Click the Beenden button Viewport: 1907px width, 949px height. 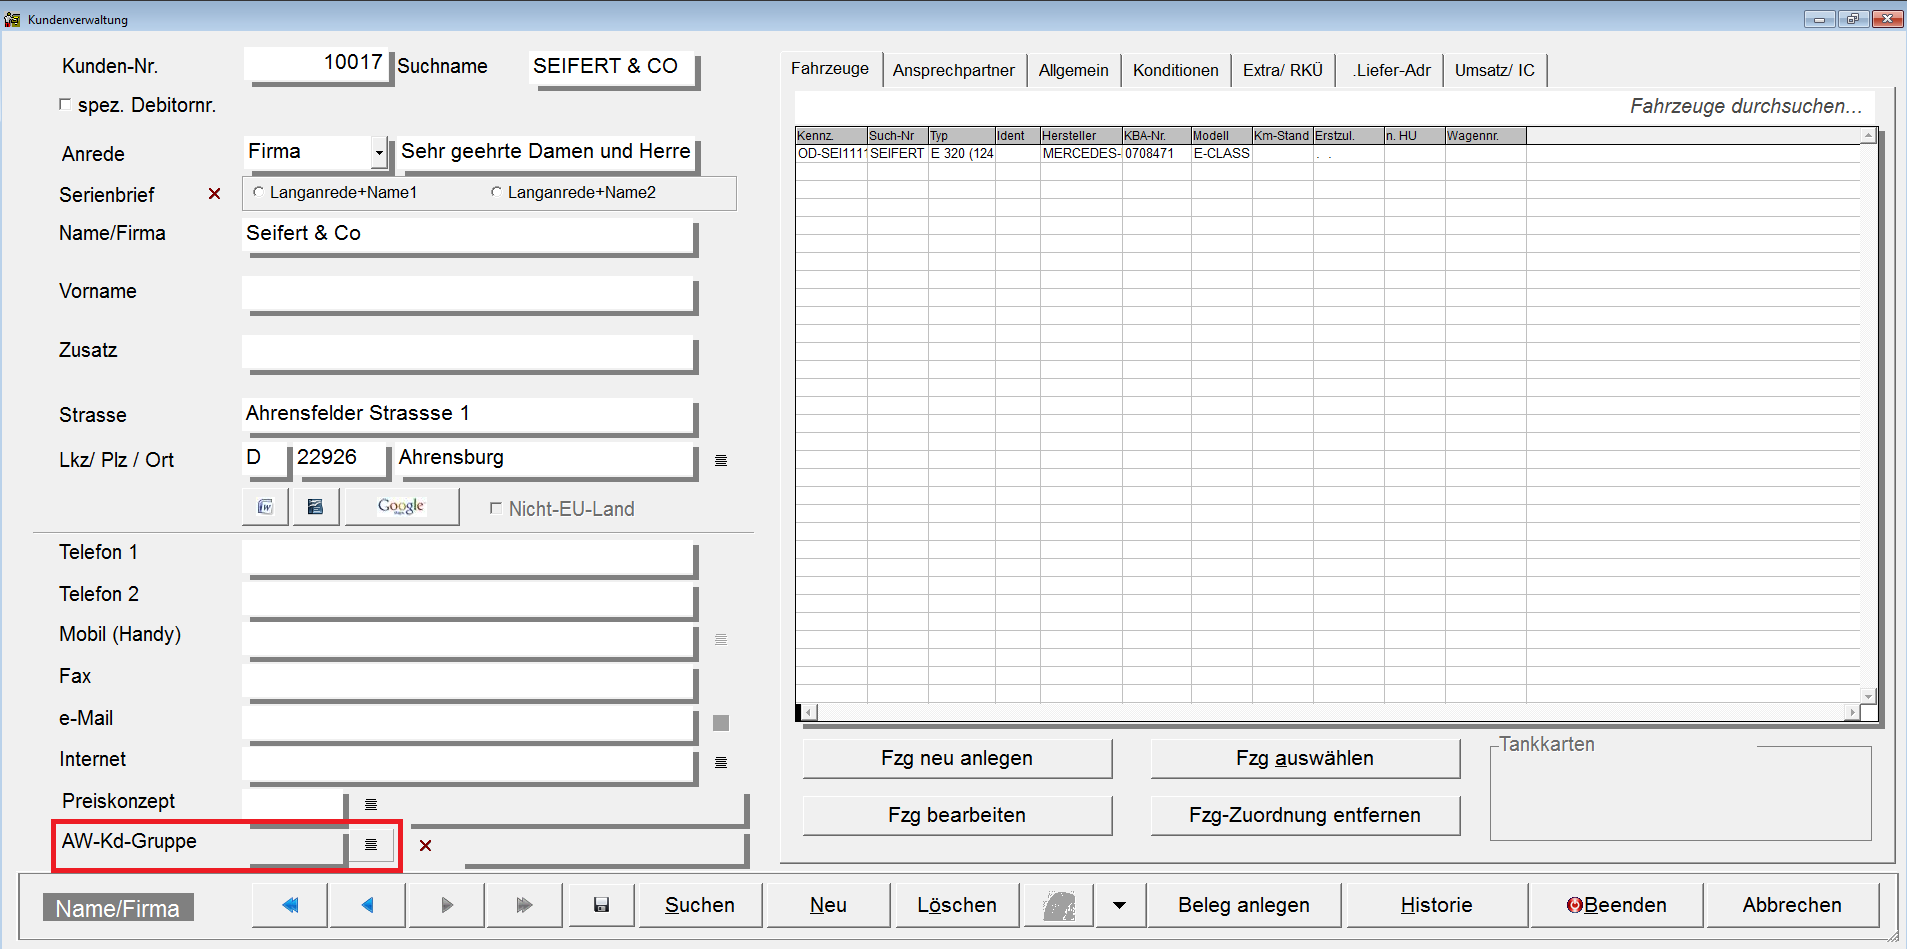(1616, 905)
